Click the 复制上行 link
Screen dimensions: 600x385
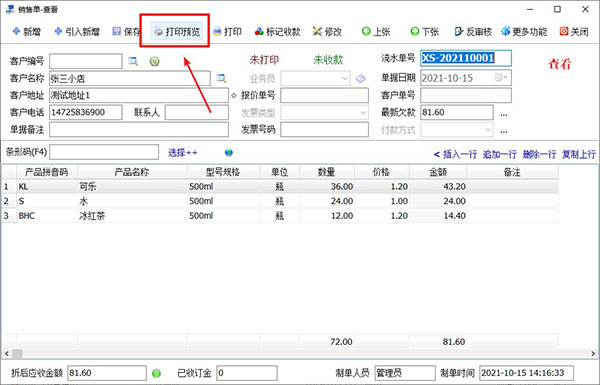tap(579, 154)
